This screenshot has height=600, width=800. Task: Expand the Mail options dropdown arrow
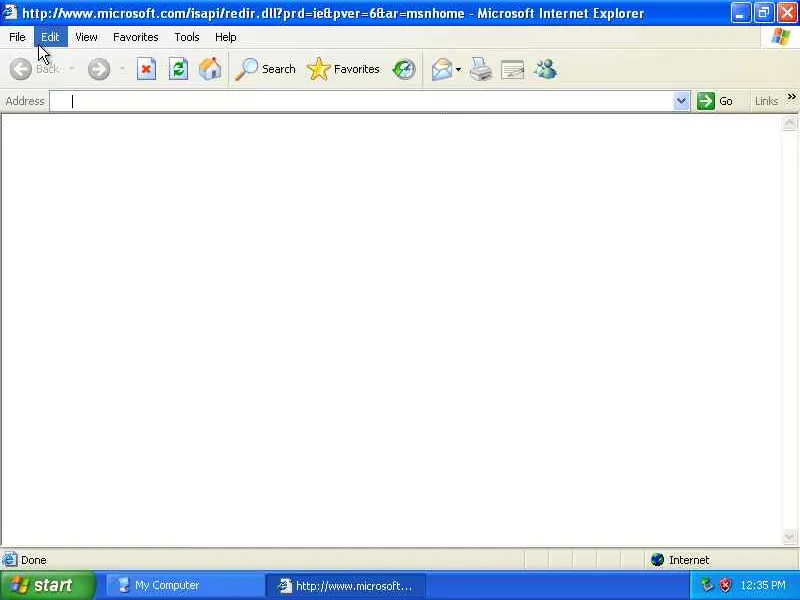tap(458, 69)
